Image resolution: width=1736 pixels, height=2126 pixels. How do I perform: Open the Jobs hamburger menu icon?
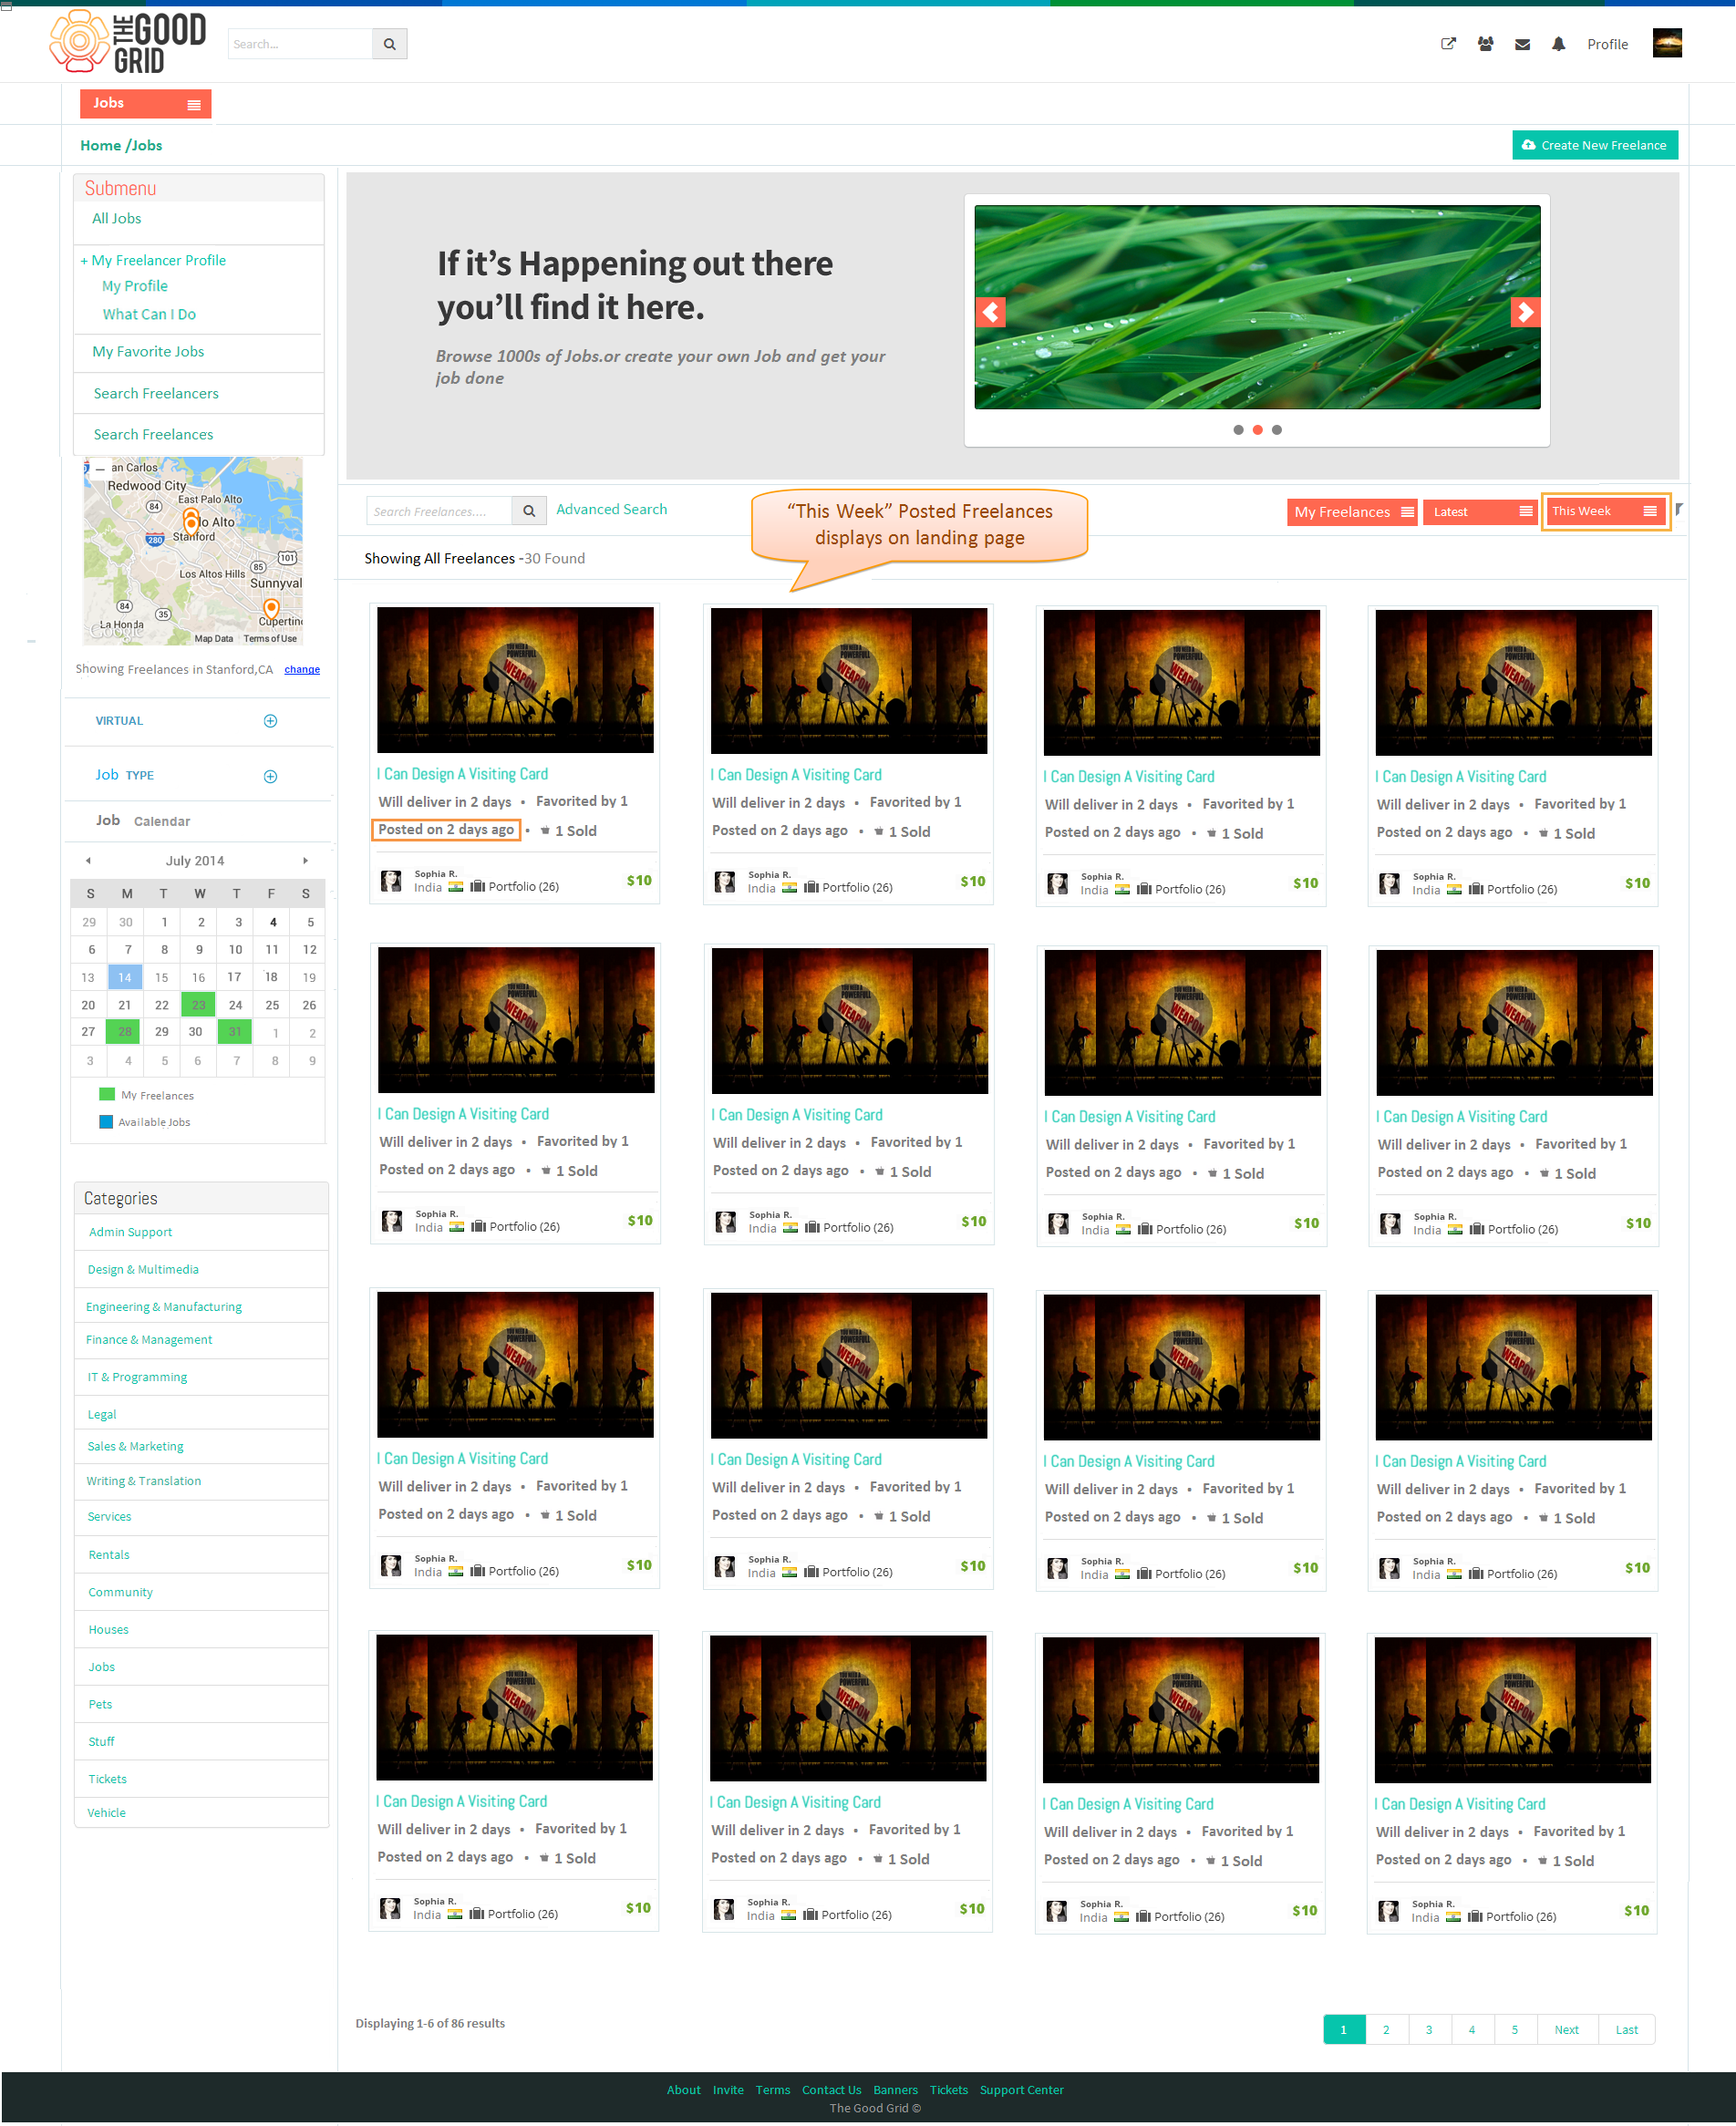(x=194, y=104)
